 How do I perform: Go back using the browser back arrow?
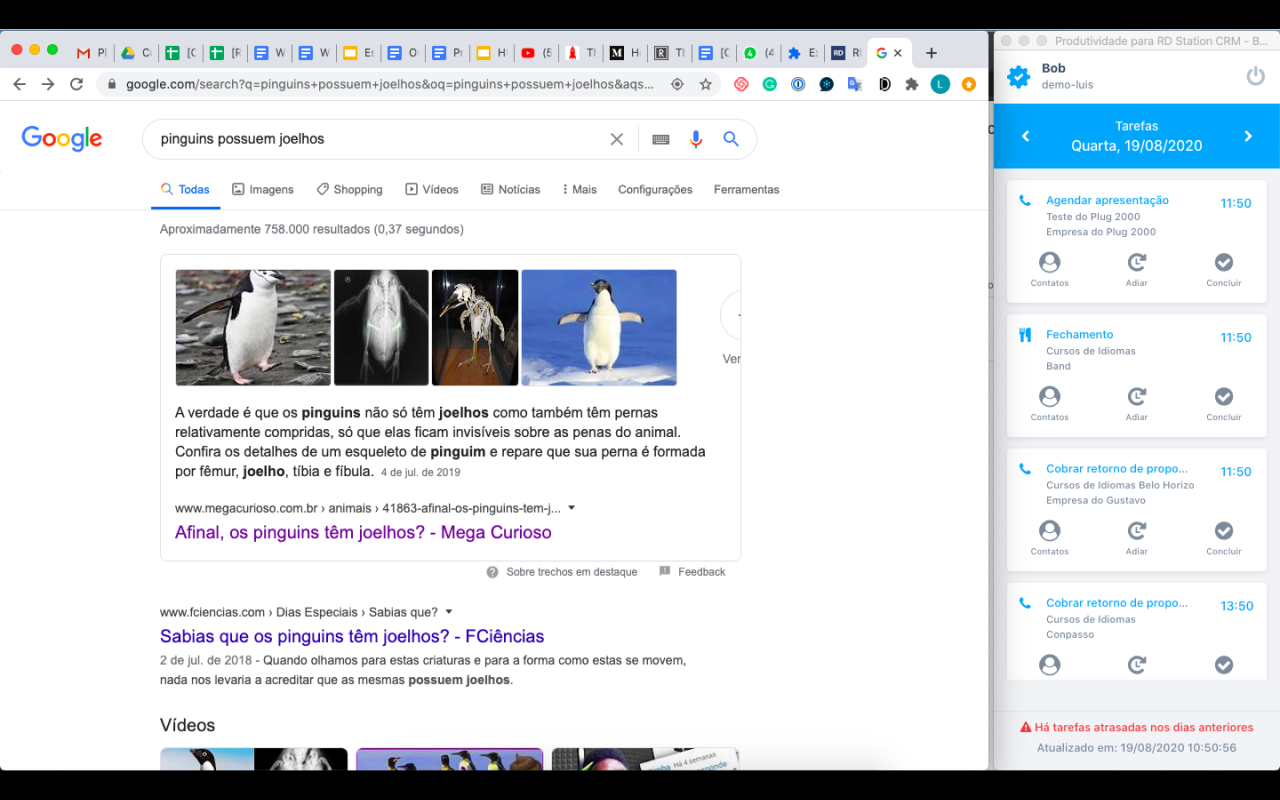20,84
